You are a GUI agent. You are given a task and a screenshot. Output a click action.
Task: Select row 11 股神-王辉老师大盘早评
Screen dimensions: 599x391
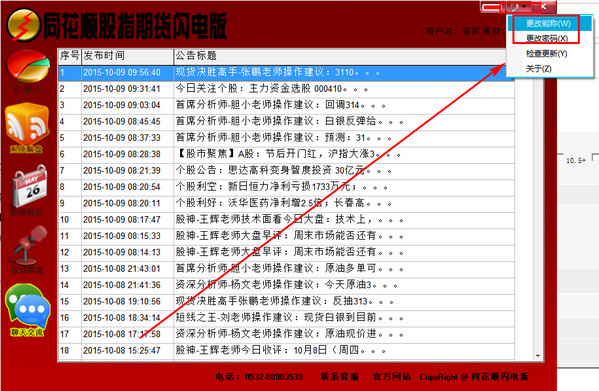[286, 236]
